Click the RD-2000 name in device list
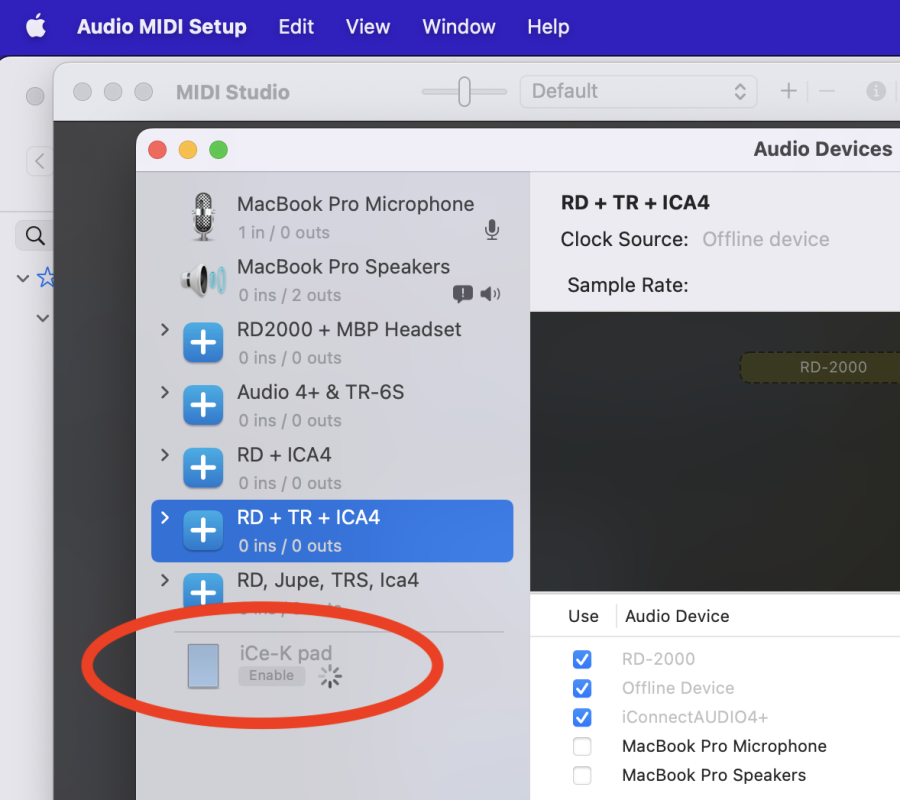The image size is (900, 800). coord(658,659)
